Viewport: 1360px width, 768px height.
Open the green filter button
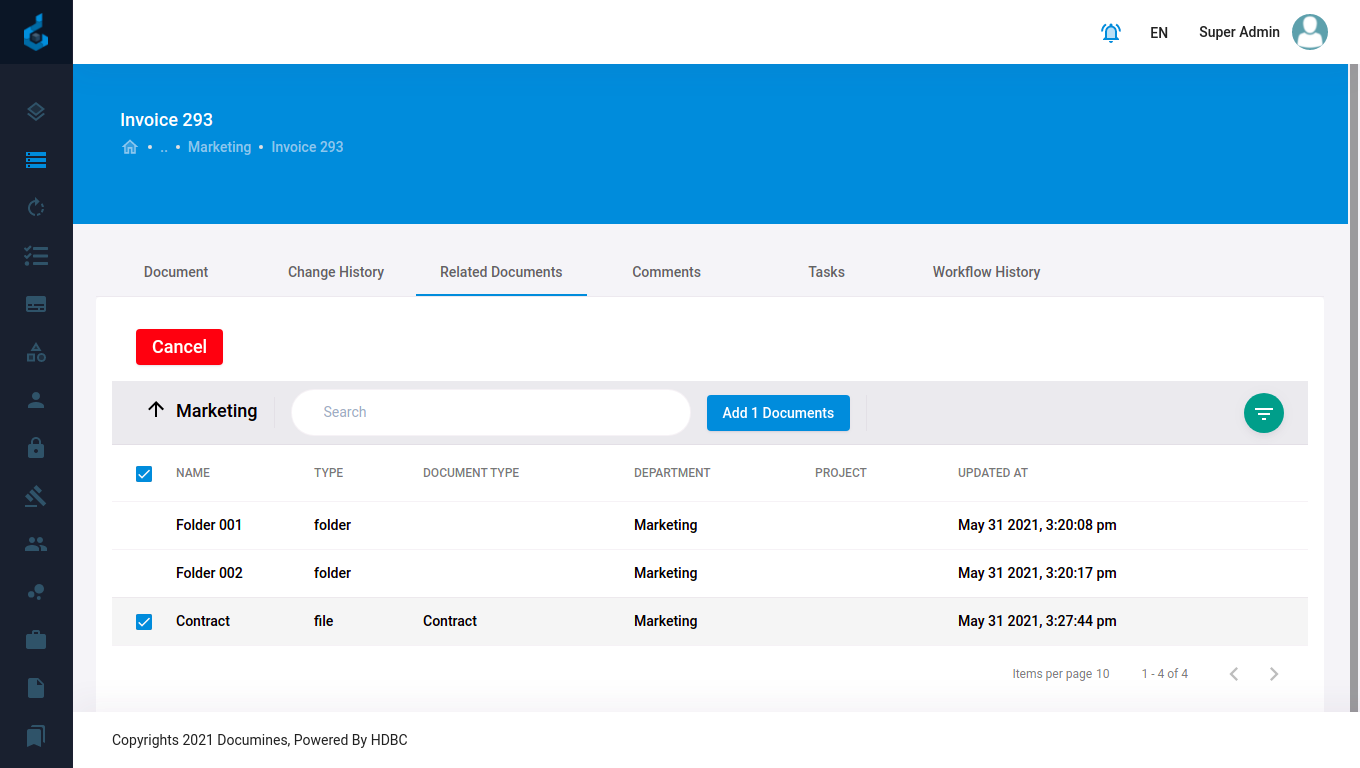click(x=1263, y=413)
